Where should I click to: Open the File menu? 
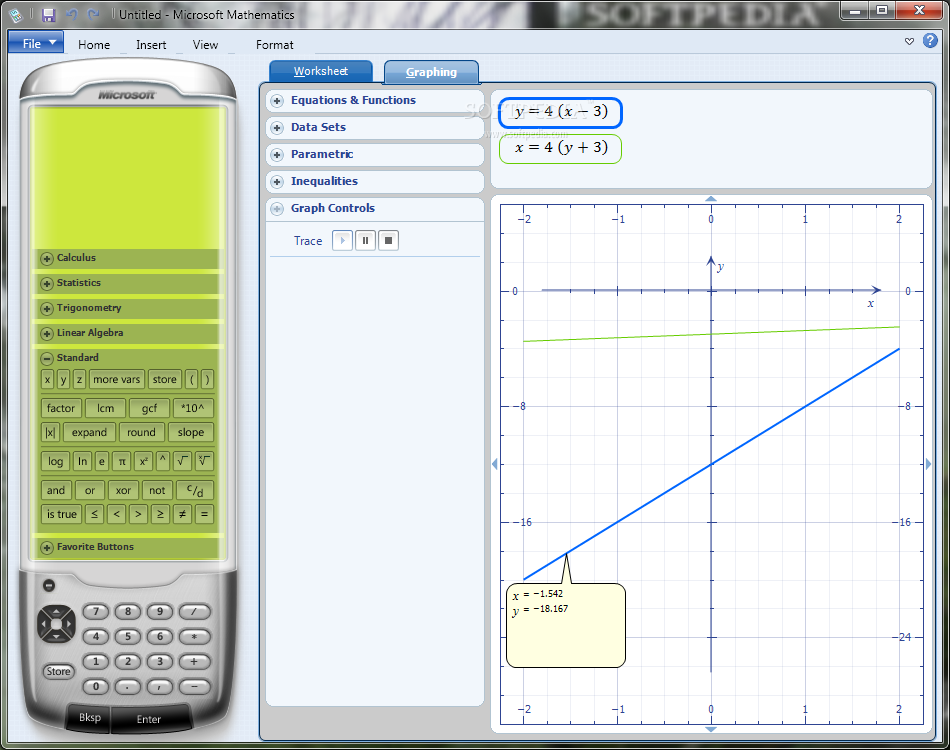tap(36, 44)
